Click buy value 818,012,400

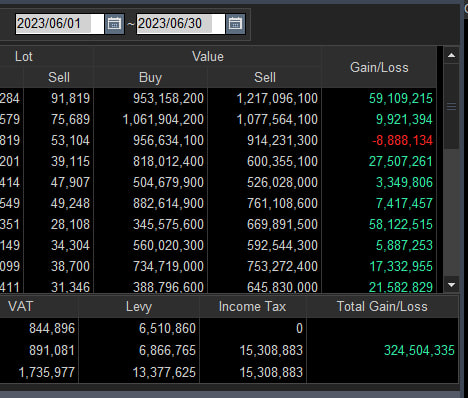coord(168,161)
